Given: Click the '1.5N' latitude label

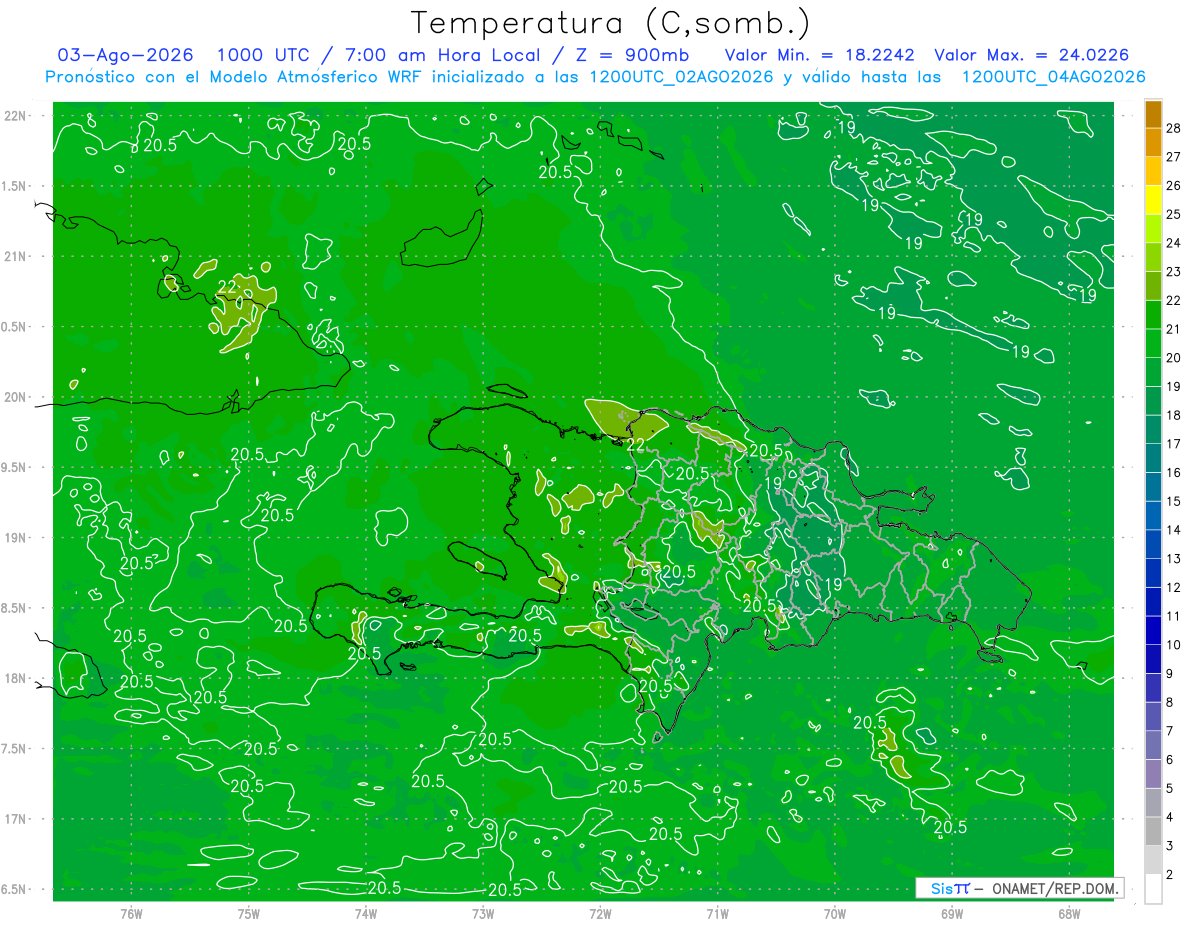Looking at the screenshot, I should [x=14, y=186].
